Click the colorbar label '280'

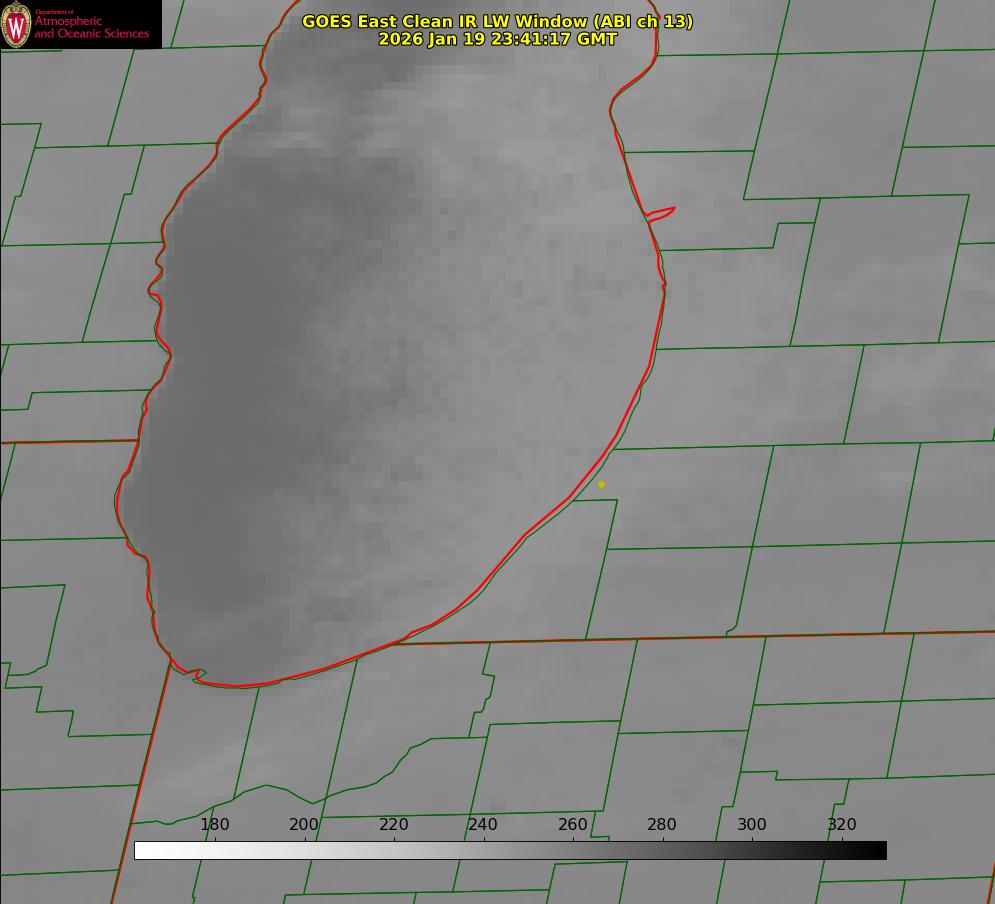(662, 824)
